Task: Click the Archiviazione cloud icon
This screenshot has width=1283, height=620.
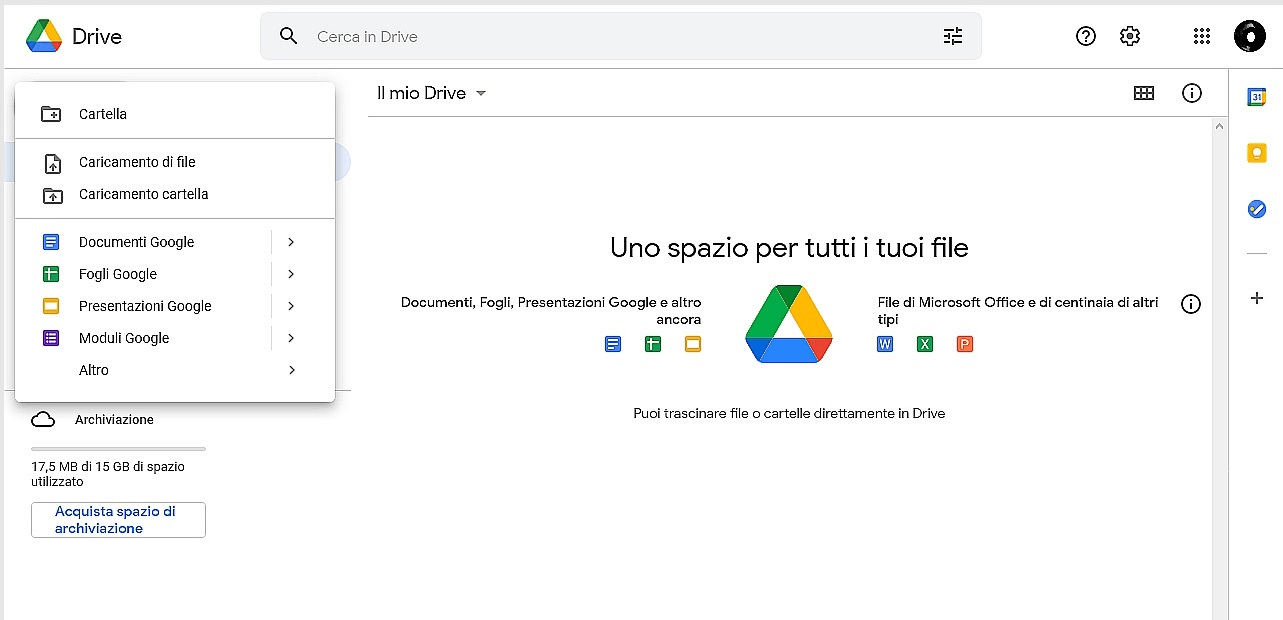Action: 43,420
